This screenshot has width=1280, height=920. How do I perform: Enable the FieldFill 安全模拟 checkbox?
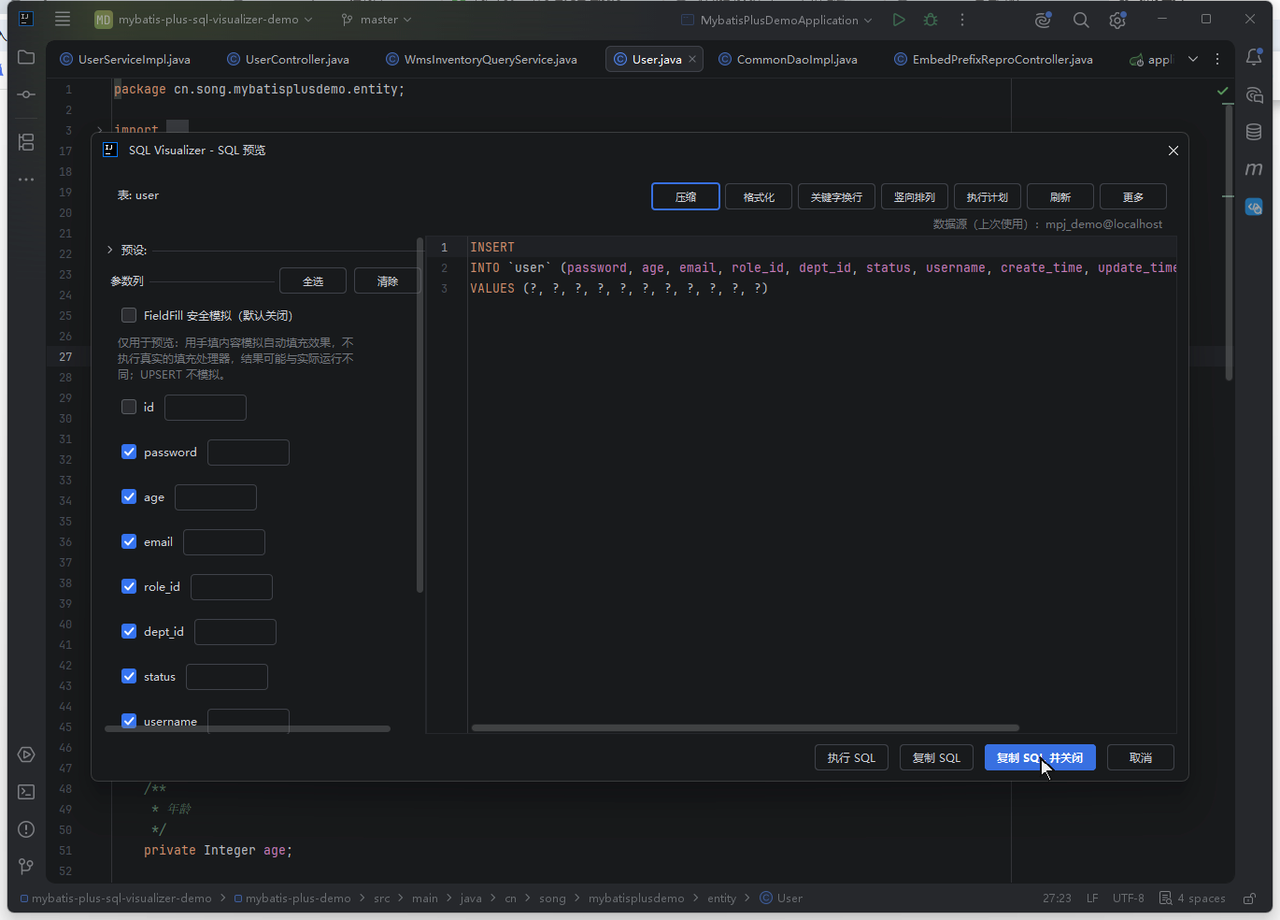tap(129, 315)
